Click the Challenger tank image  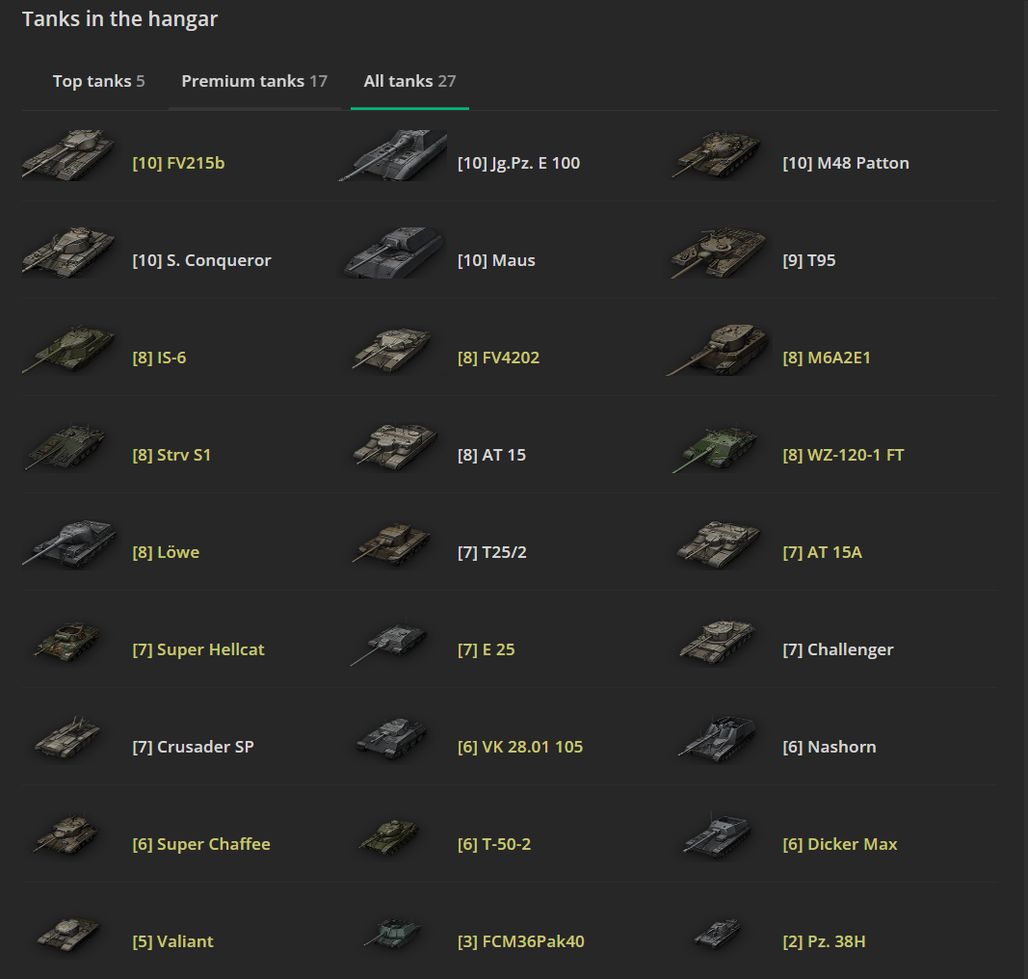718,642
